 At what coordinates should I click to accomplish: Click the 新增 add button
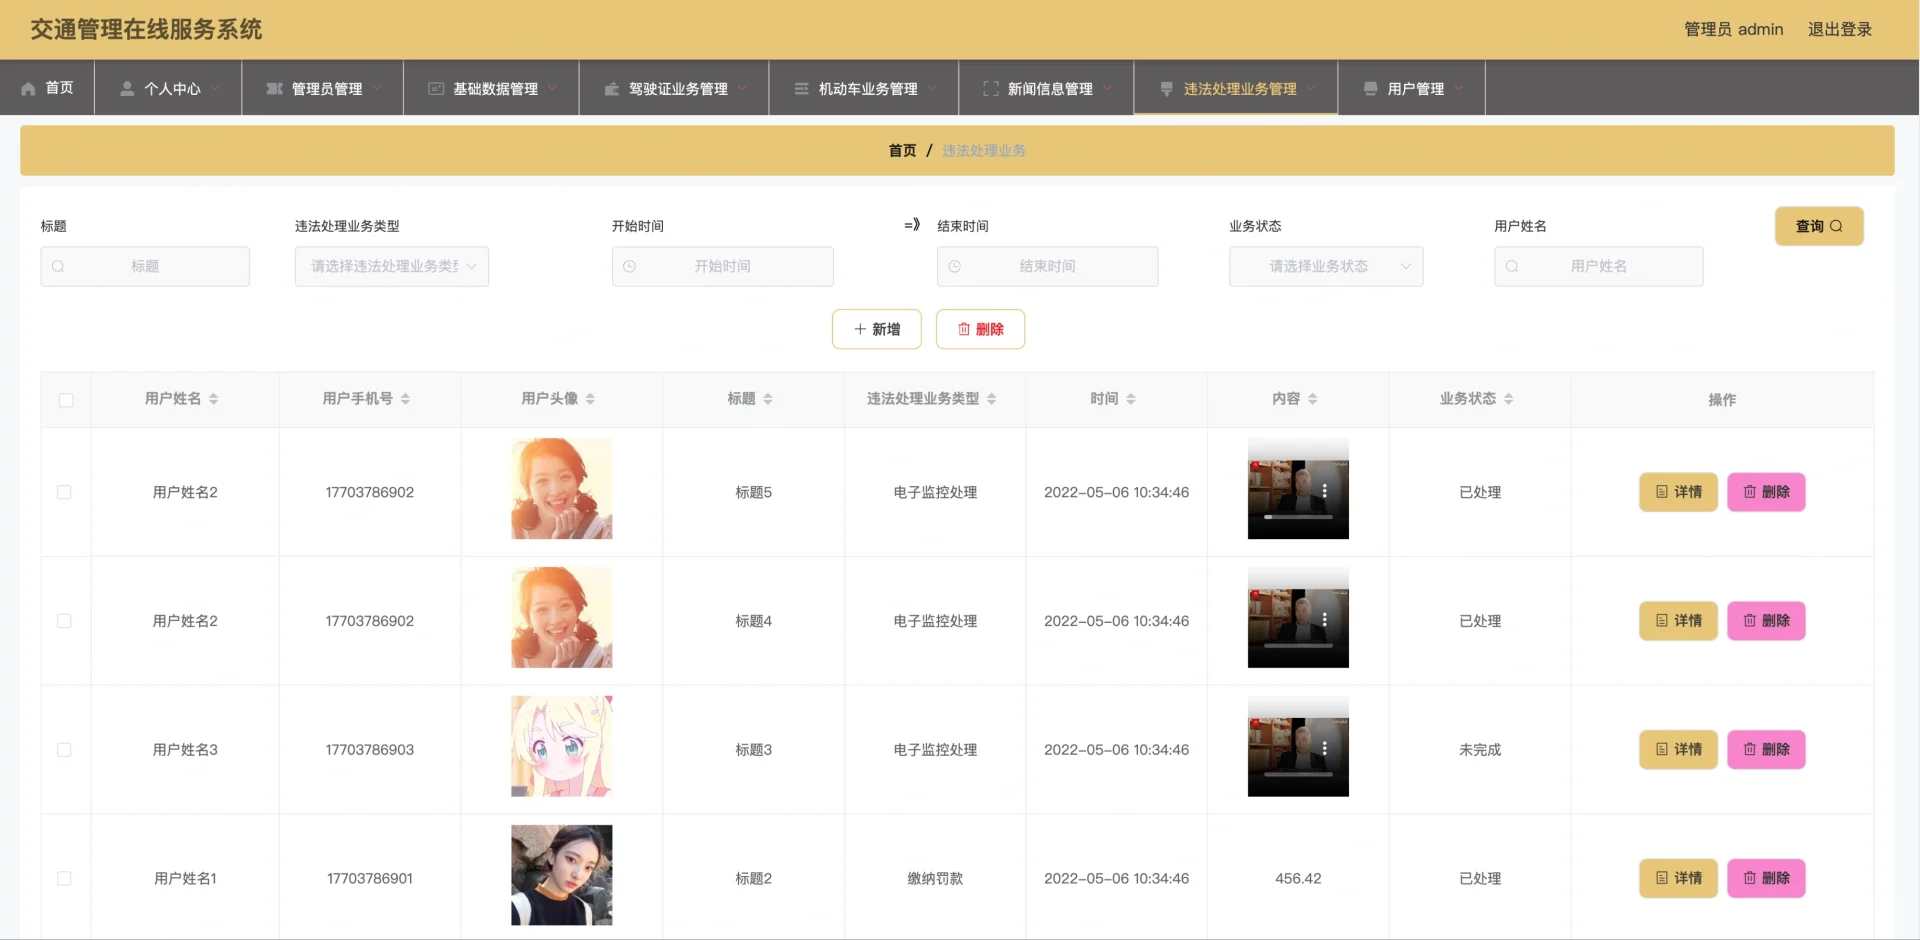(876, 329)
